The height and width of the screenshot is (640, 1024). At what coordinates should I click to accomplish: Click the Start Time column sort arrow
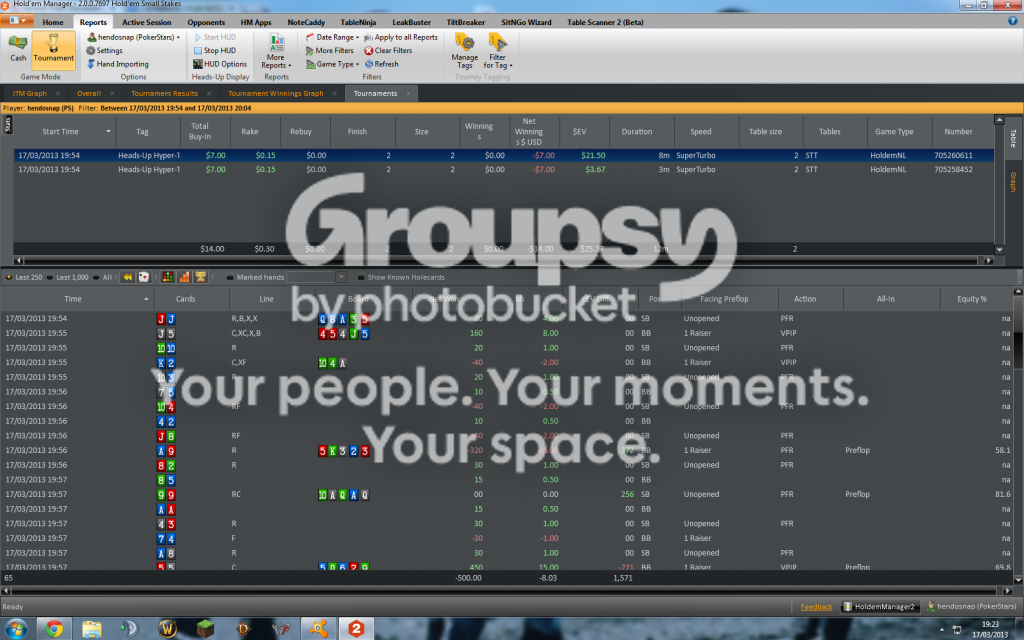[x=108, y=131]
